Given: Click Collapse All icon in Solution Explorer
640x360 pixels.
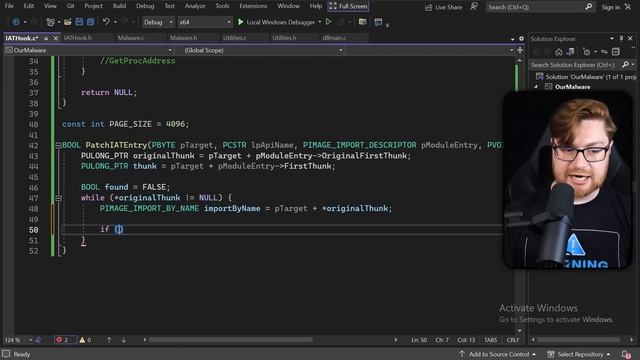Looking at the screenshot, I should tap(616, 52).
